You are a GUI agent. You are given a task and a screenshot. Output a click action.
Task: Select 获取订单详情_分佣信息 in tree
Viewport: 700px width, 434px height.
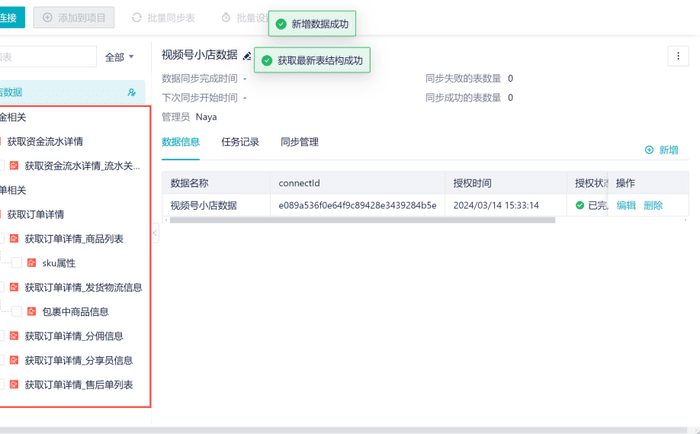tap(74, 336)
